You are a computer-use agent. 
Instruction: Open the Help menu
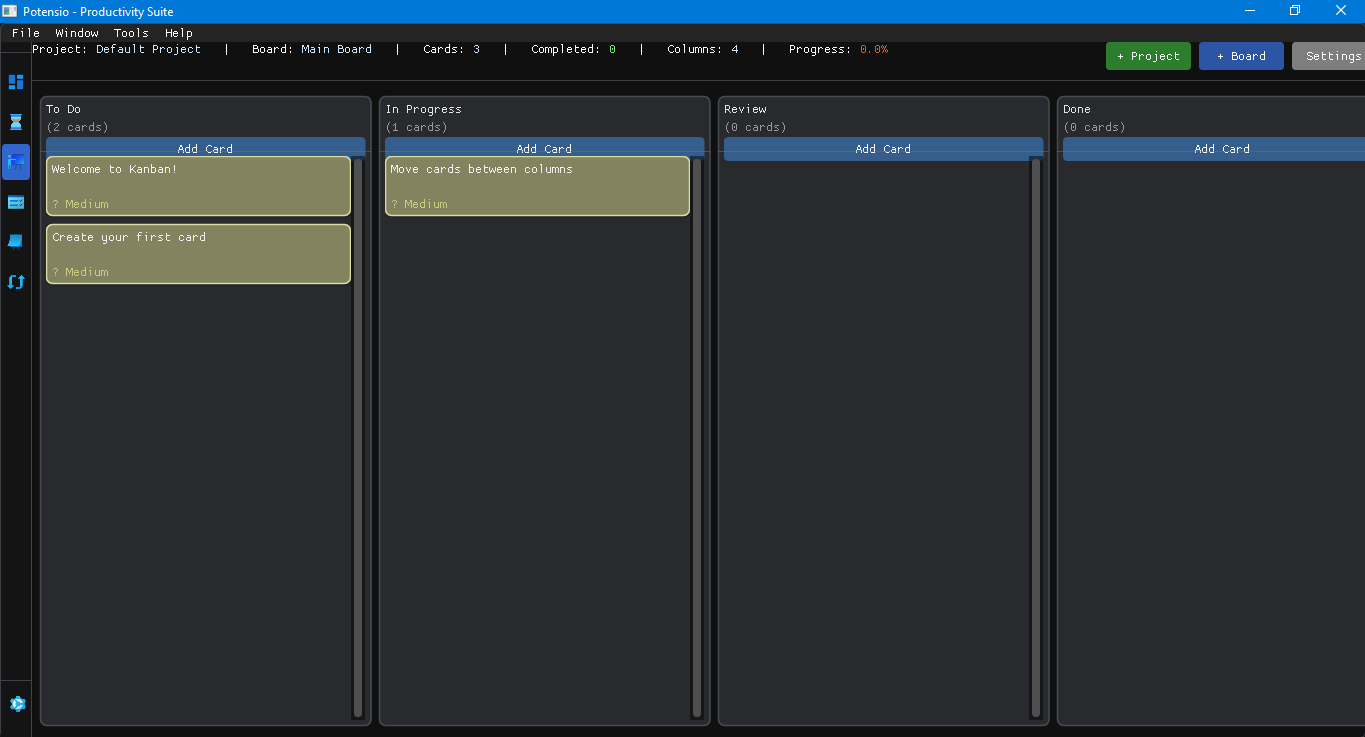pyautogui.click(x=179, y=33)
